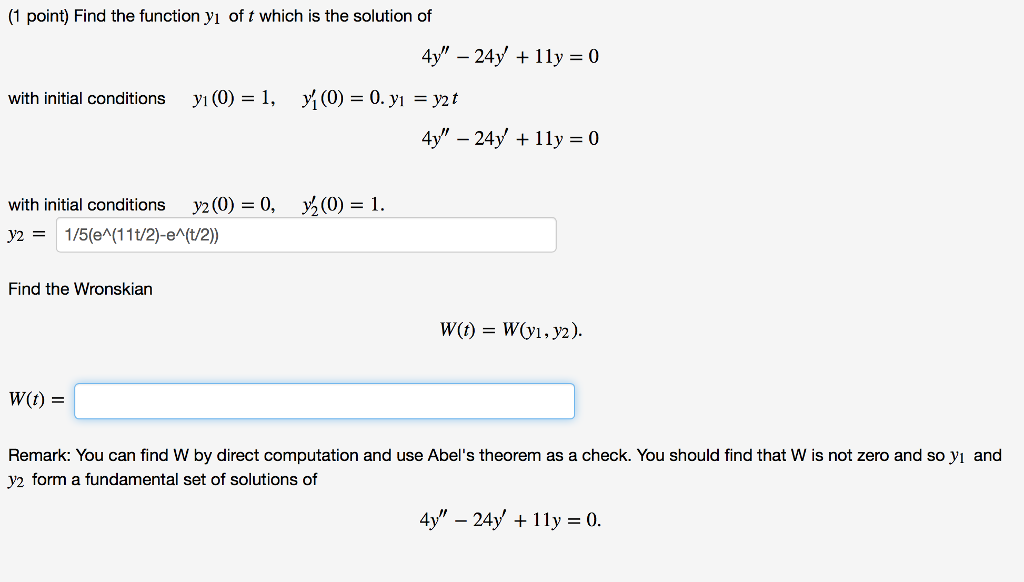Click the phrase Find the Wronskian
Viewport: 1024px width, 582px height.
coord(79,289)
